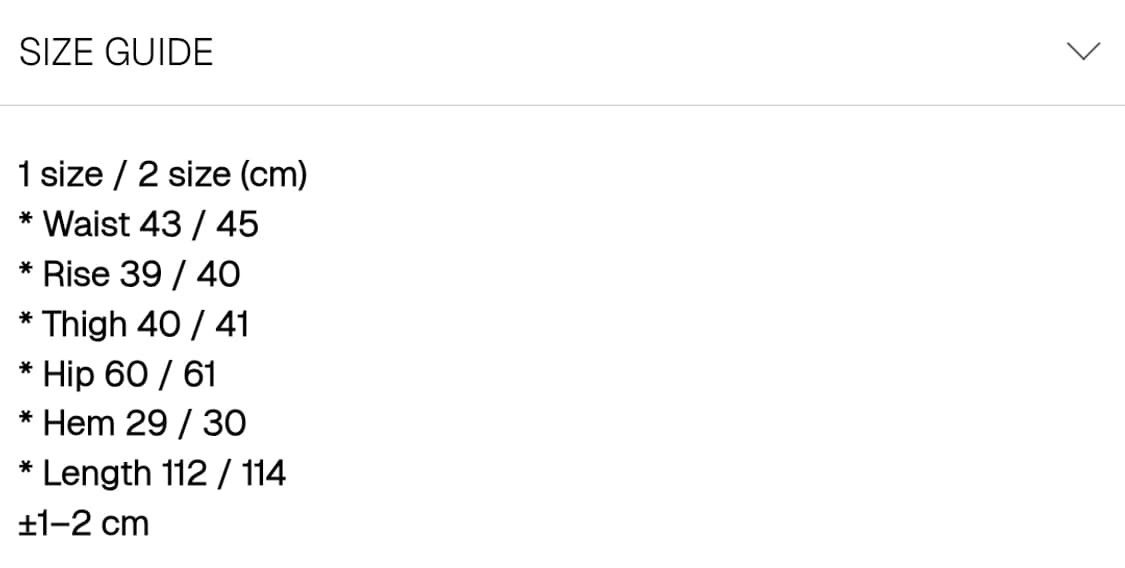Click the '±1–2 cm' tolerance note

point(84,523)
